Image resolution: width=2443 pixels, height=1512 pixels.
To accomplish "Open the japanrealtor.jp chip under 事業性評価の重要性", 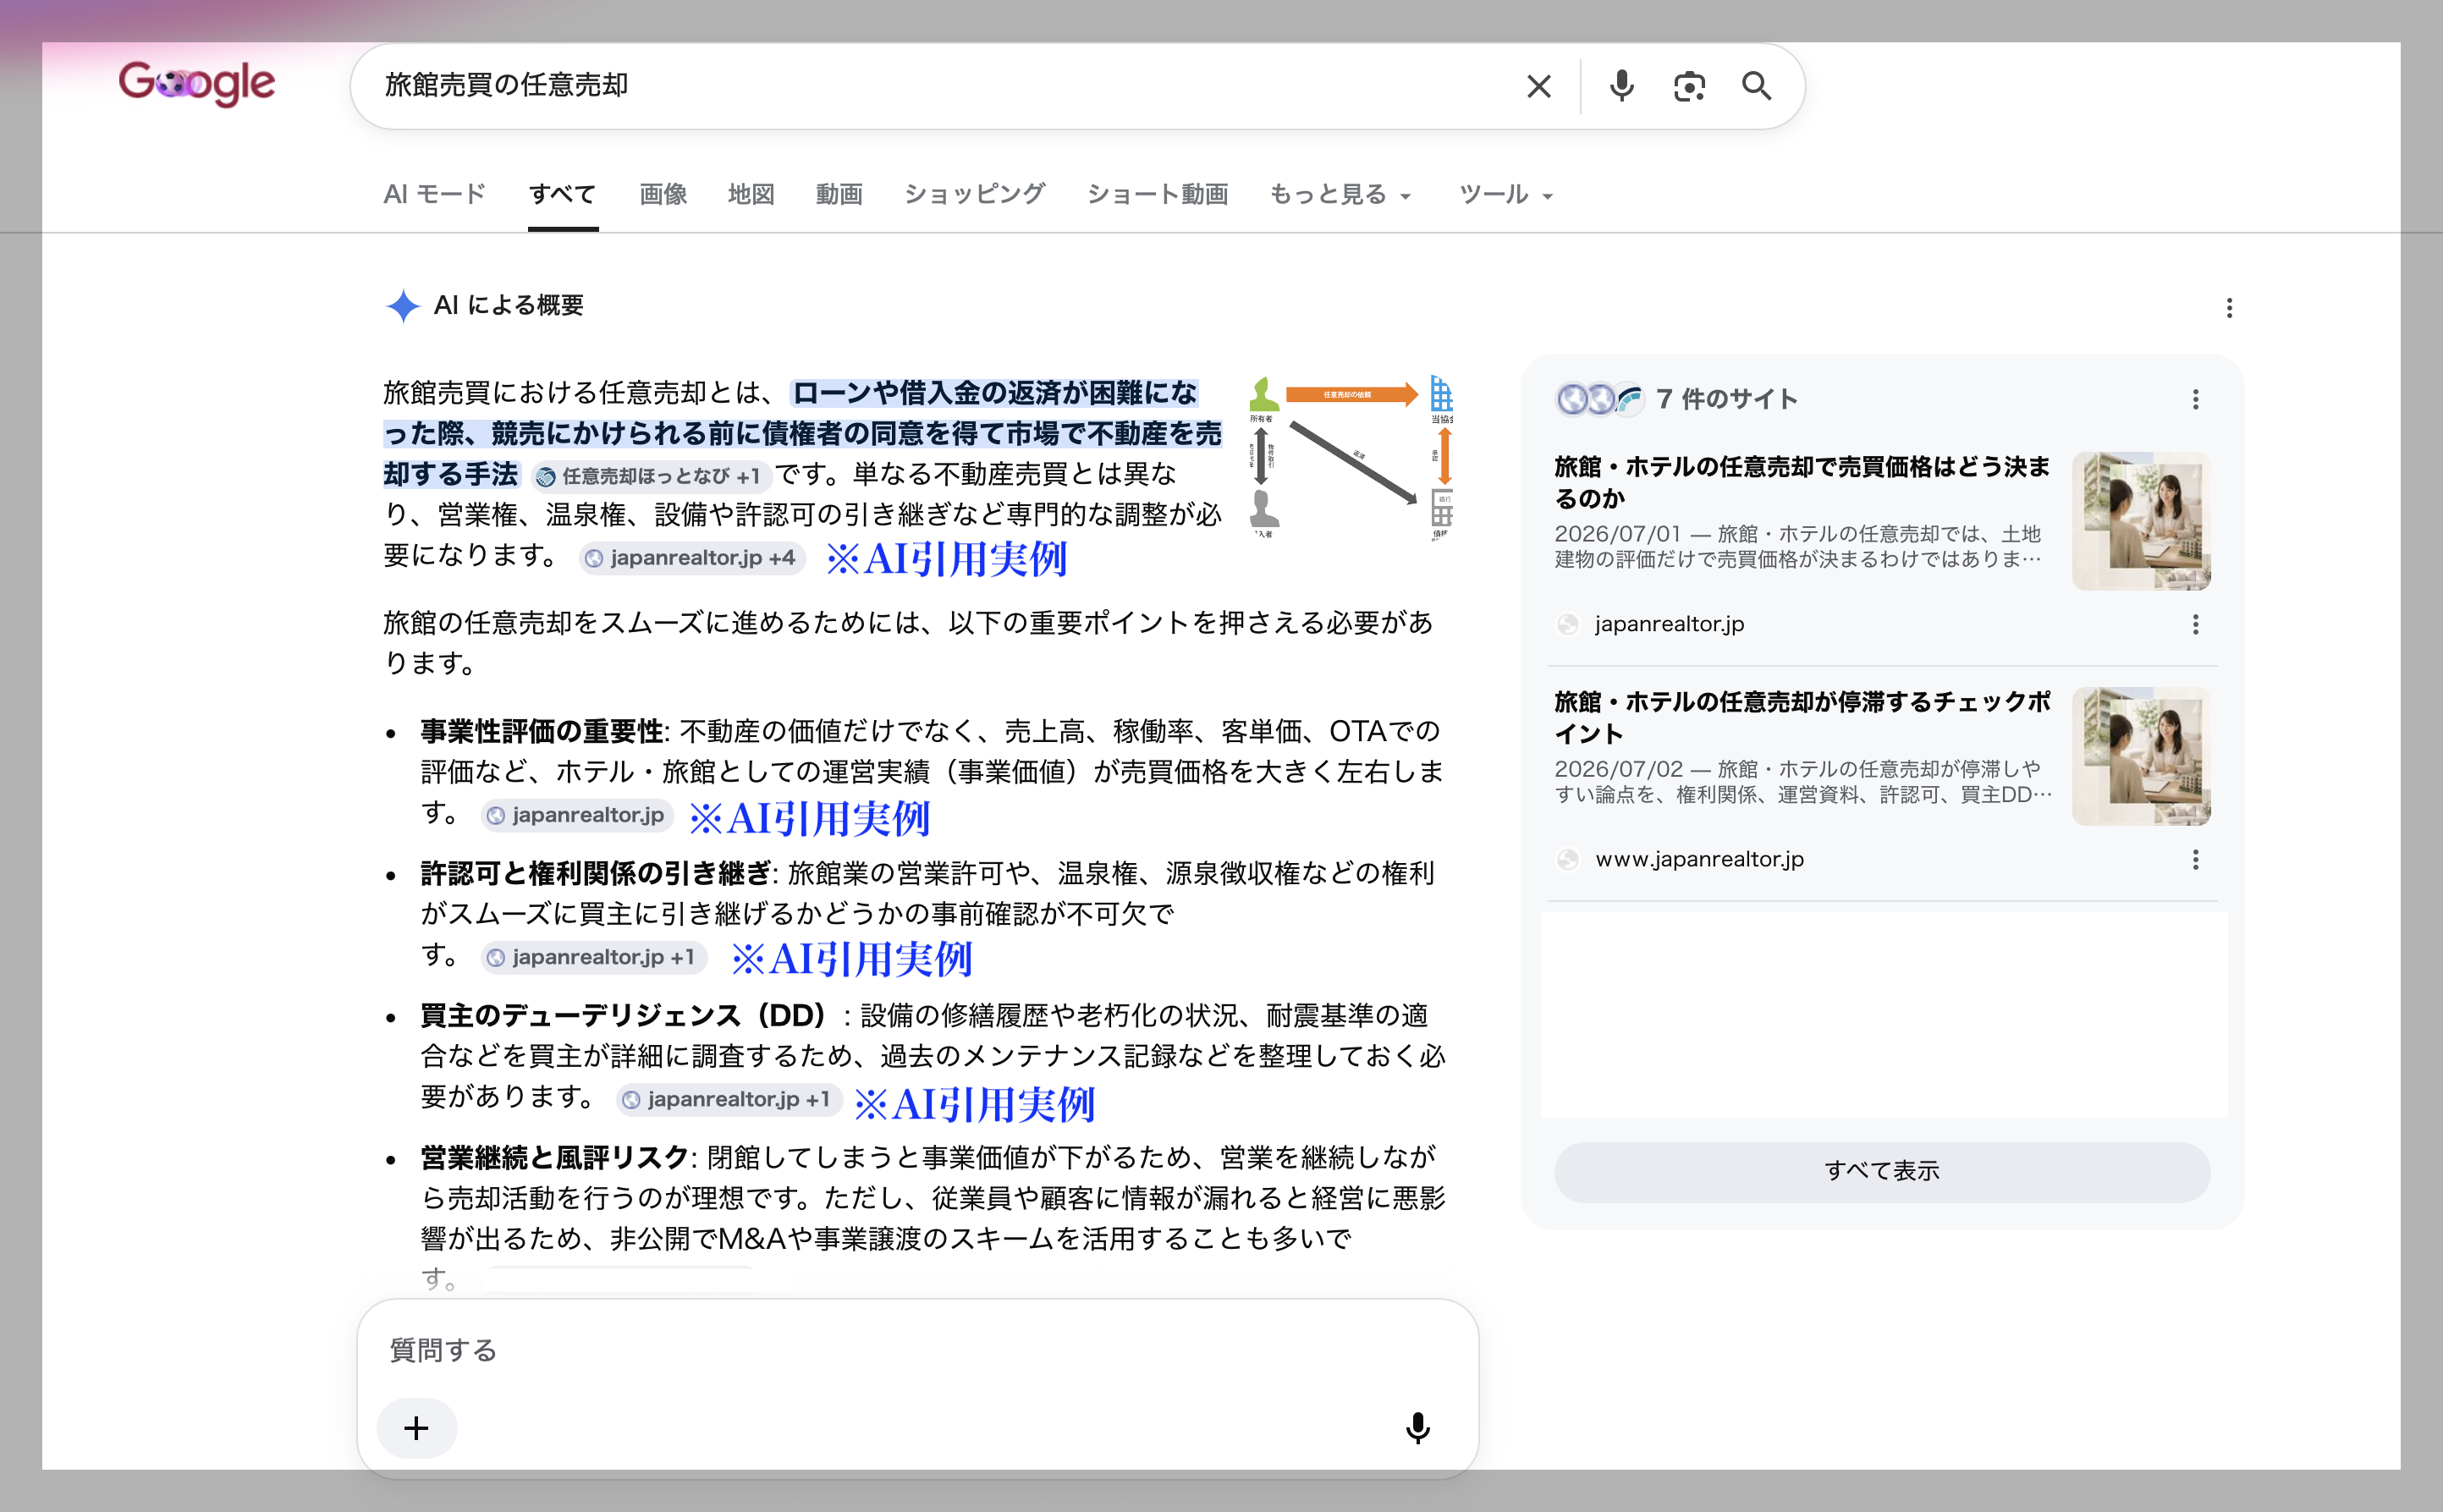I will (576, 815).
